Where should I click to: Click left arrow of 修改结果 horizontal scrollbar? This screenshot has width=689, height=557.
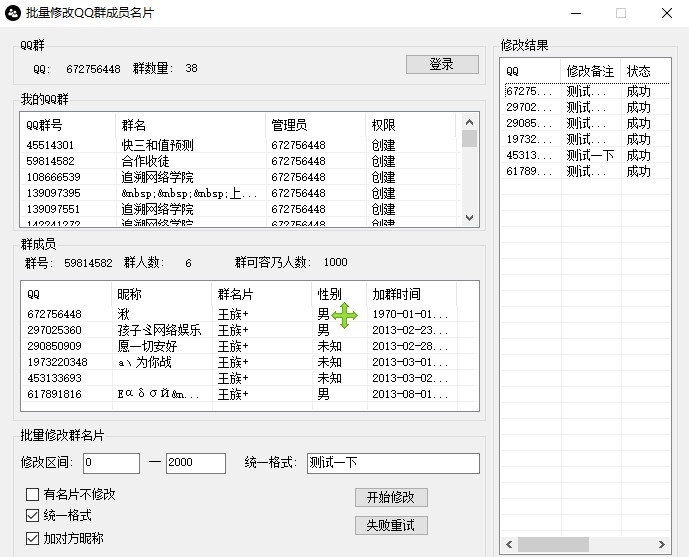point(510,544)
